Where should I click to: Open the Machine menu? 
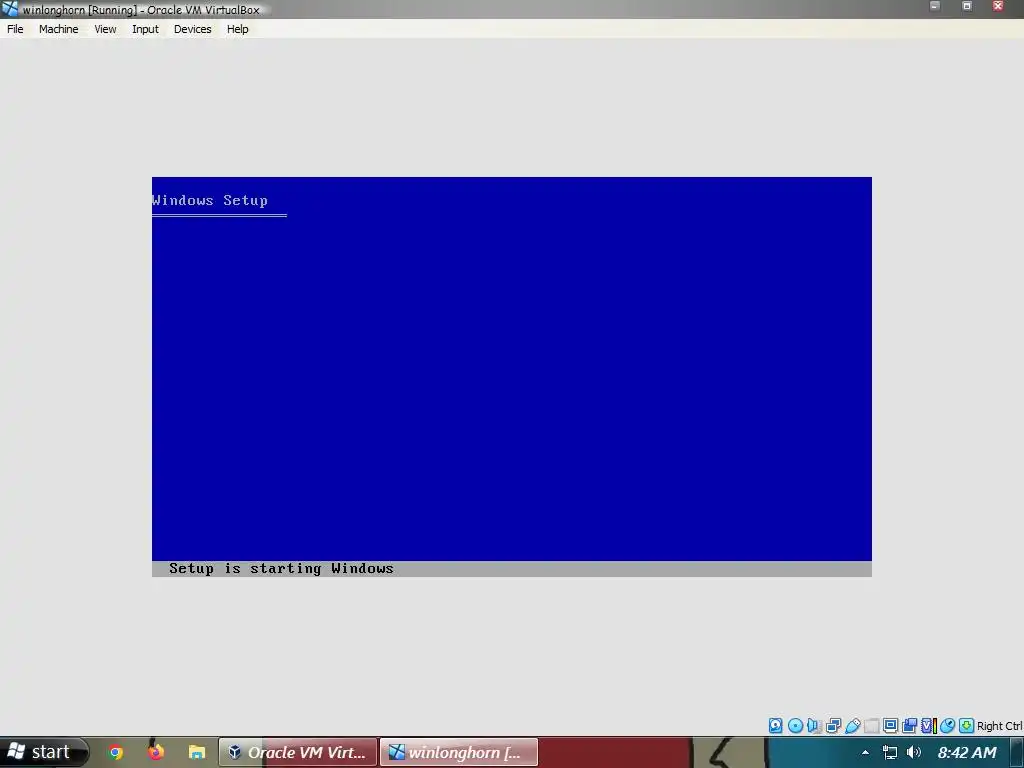click(58, 29)
